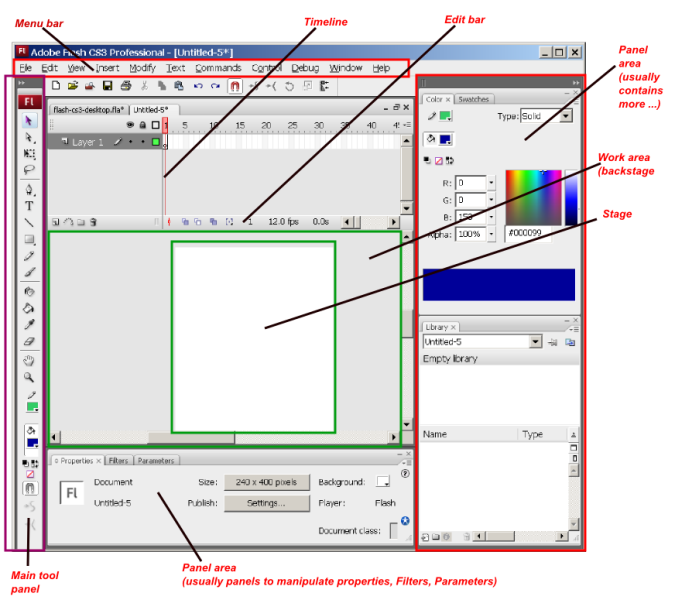
Task: Select the Lasso tool
Action: [x=29, y=170]
